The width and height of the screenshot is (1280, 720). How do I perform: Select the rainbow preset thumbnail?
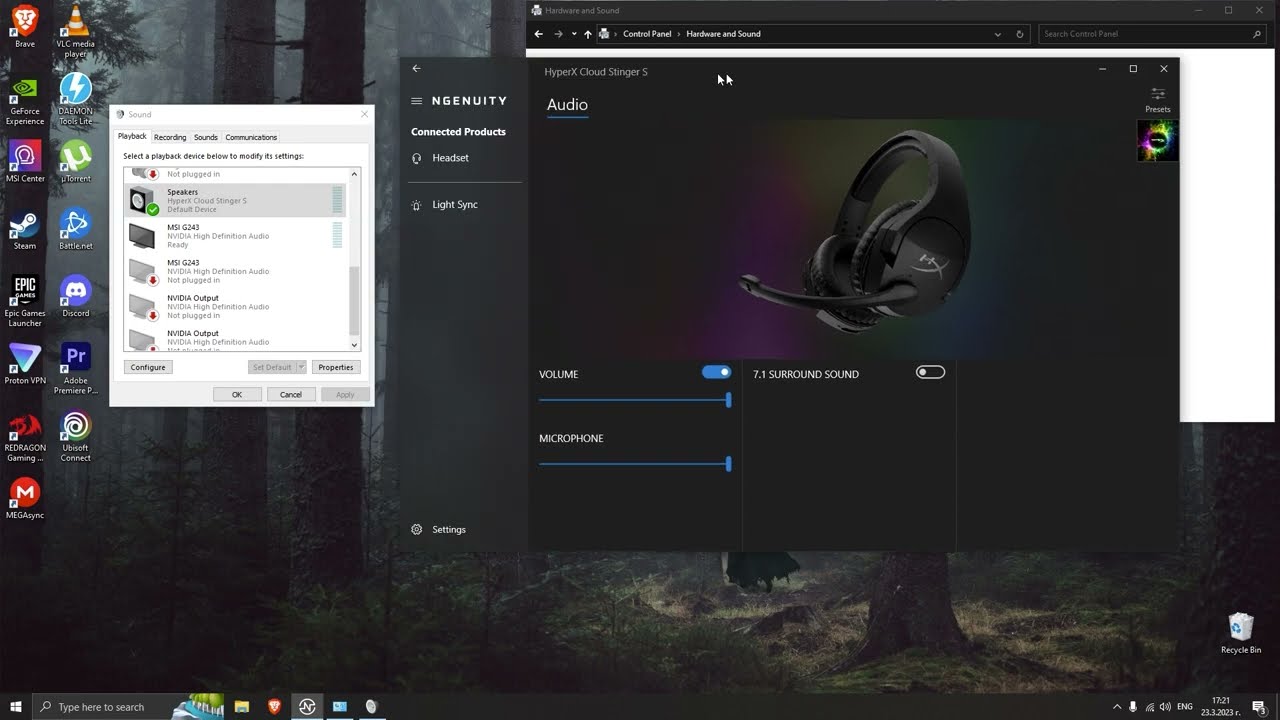1158,141
